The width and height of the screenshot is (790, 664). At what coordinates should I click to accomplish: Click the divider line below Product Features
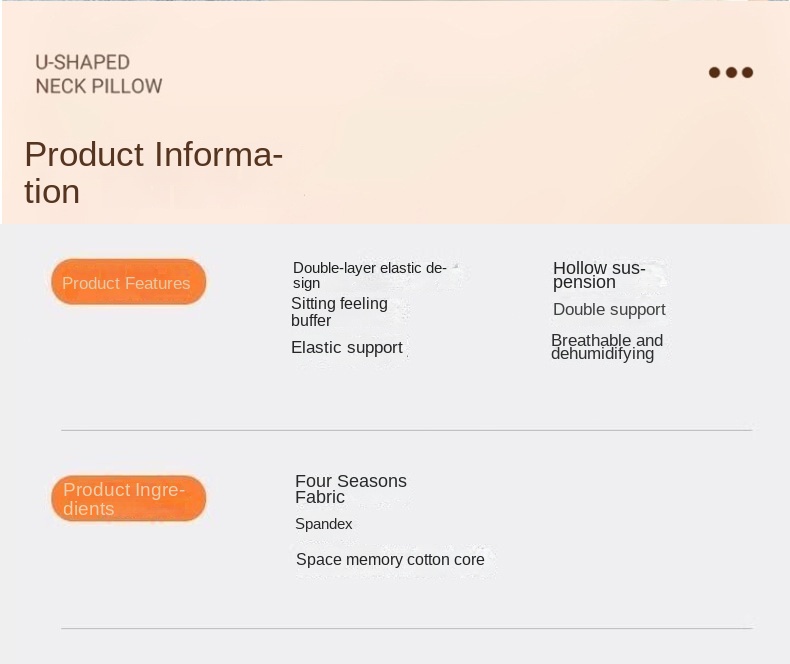tap(406, 430)
